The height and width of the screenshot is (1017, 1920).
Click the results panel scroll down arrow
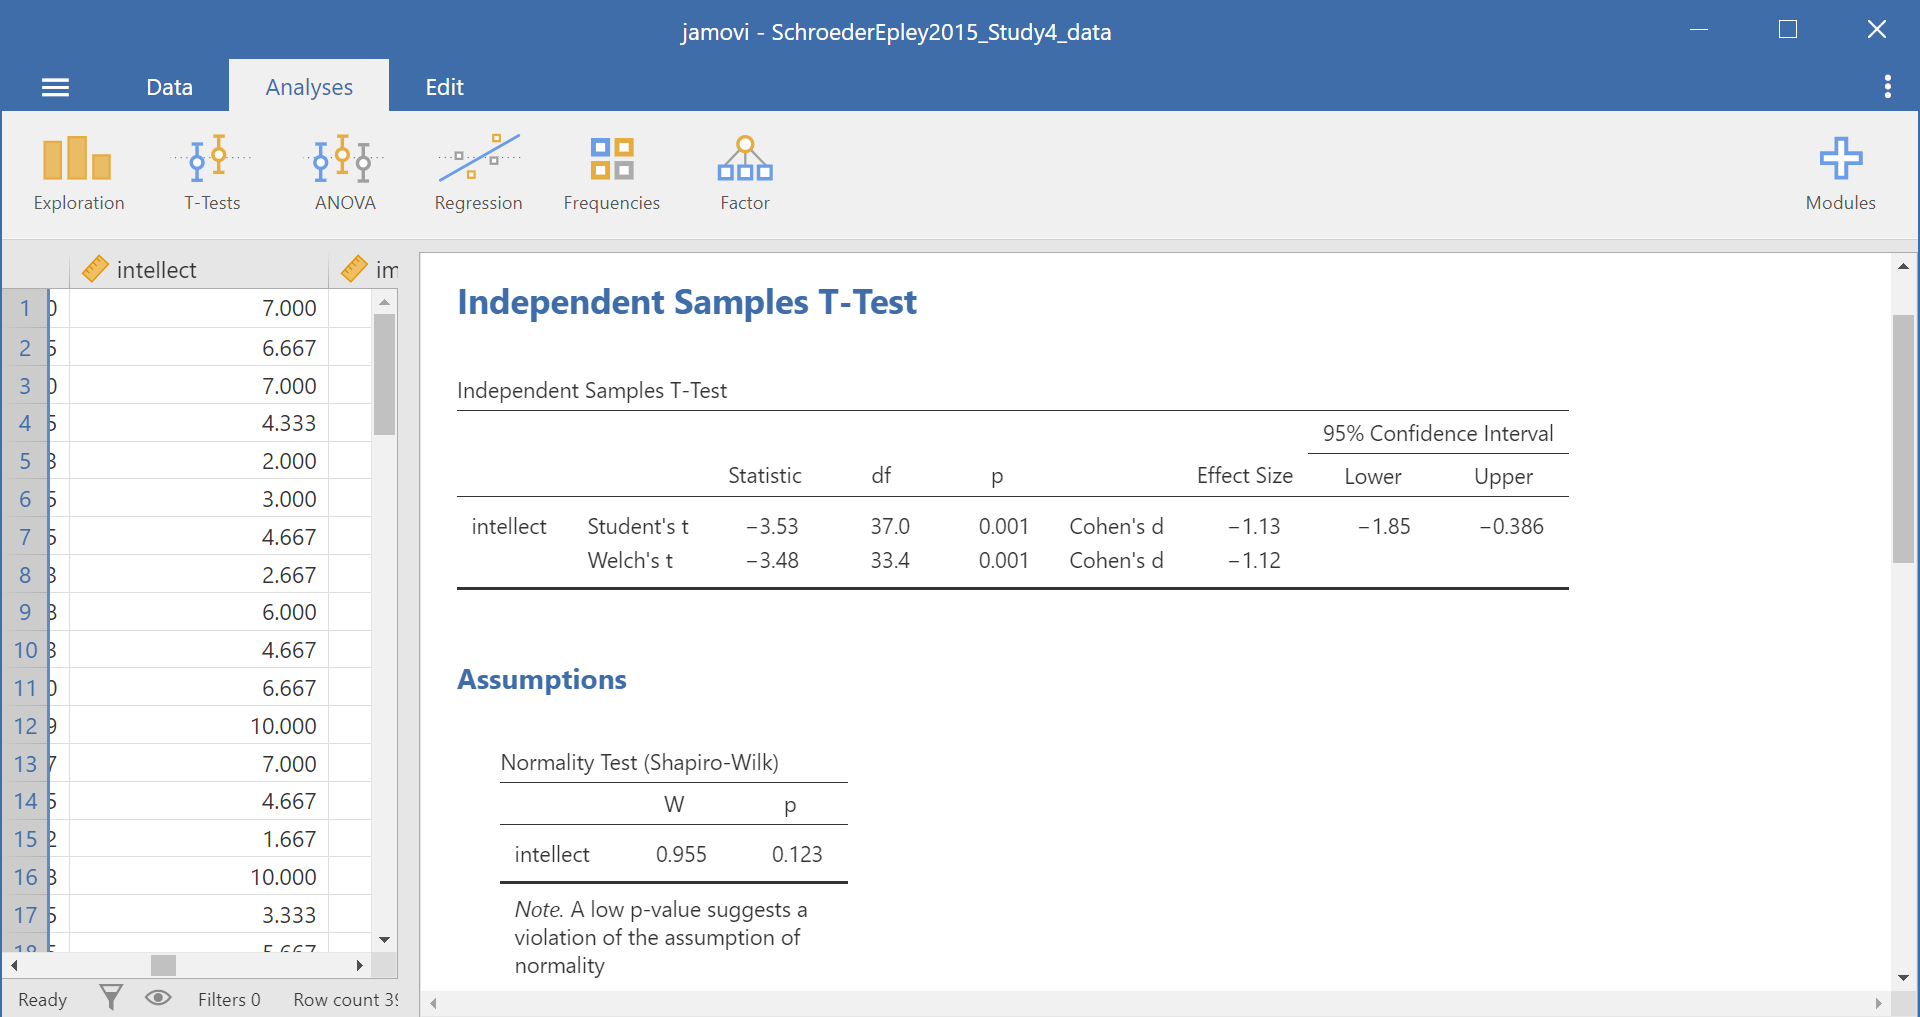tap(1903, 977)
